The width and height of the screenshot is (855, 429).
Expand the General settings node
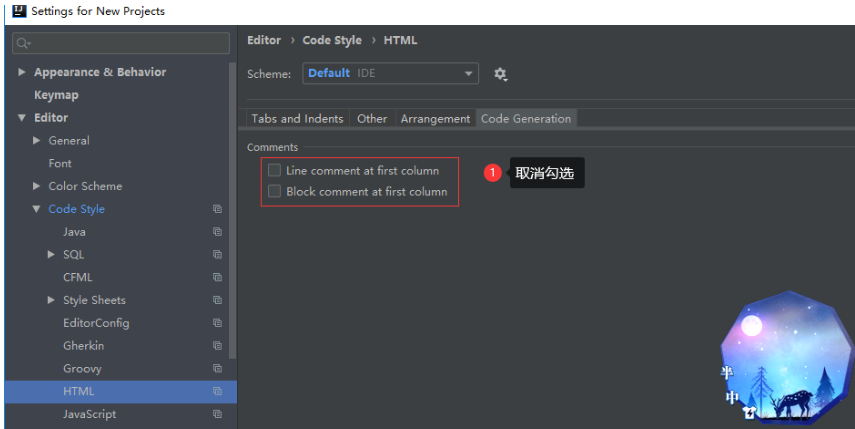[37, 141]
